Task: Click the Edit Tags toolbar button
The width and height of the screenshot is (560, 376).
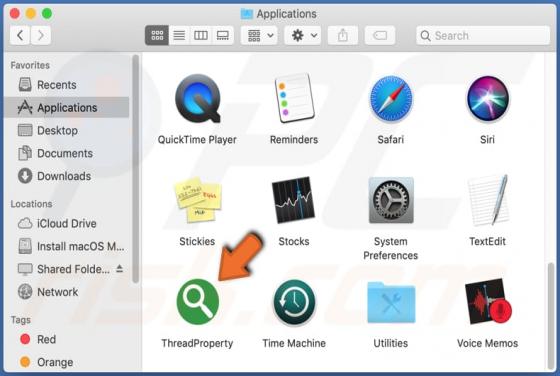Action: [380, 35]
